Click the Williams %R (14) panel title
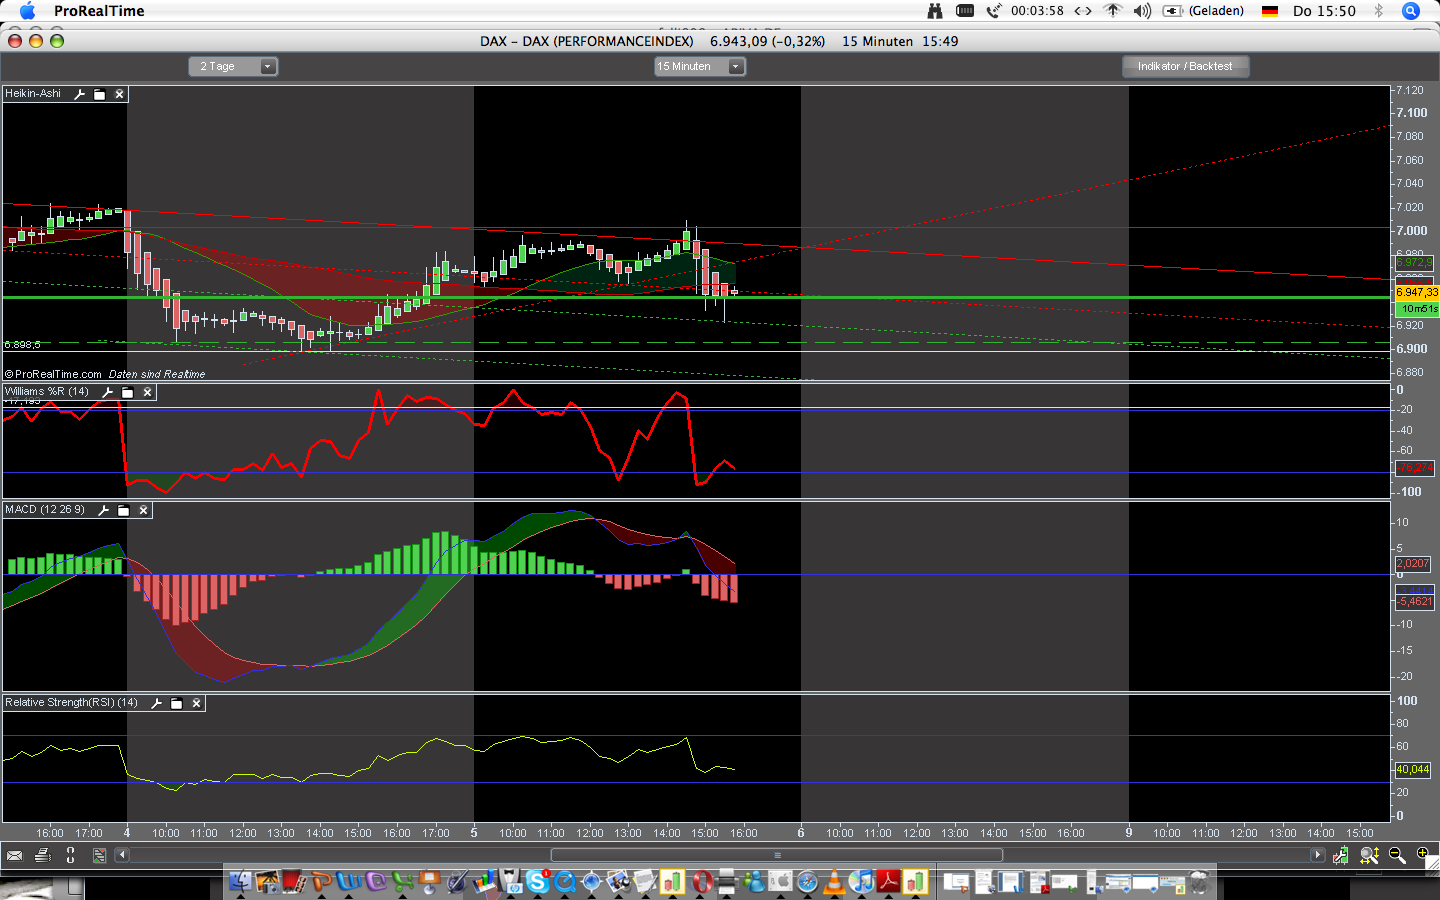The width and height of the screenshot is (1440, 900). tap(47, 392)
